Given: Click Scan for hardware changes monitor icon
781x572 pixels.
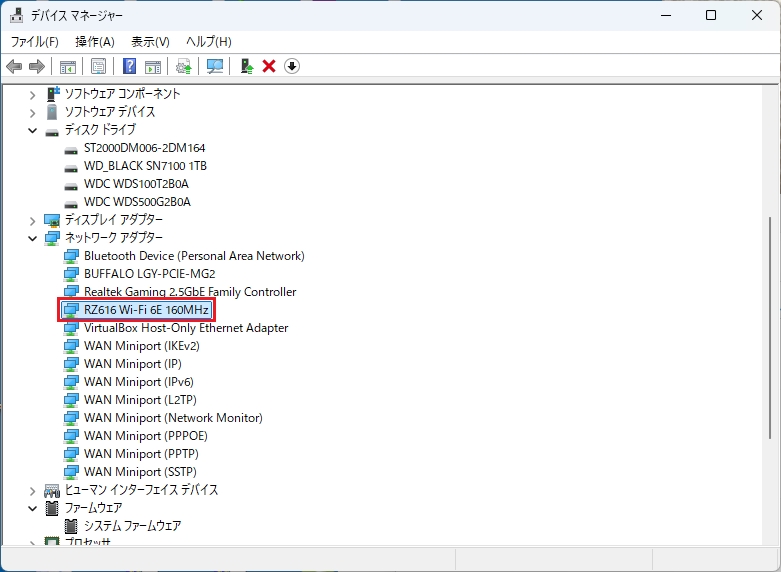Looking at the screenshot, I should [215, 66].
